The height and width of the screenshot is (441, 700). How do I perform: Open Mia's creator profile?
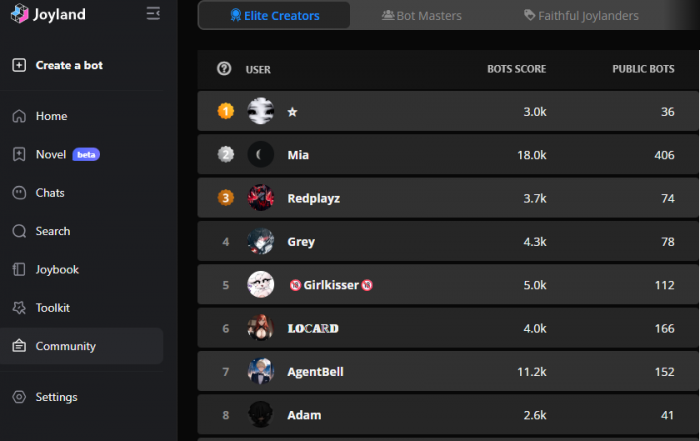pos(447,155)
